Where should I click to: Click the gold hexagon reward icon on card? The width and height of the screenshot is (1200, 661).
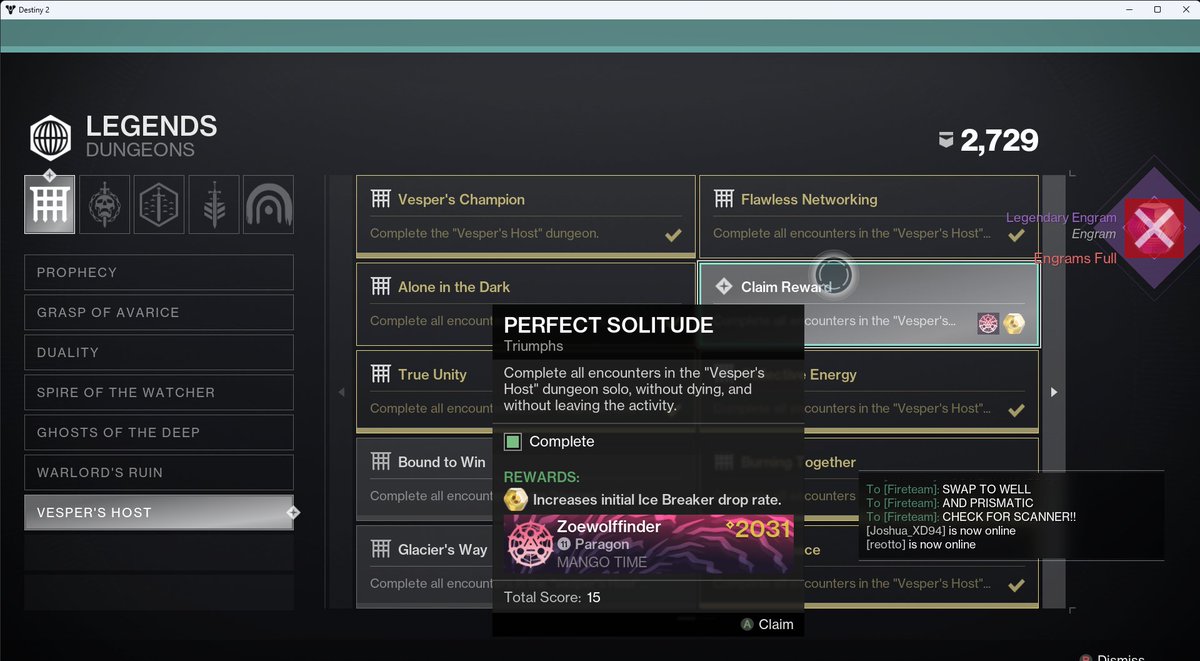coord(1014,322)
